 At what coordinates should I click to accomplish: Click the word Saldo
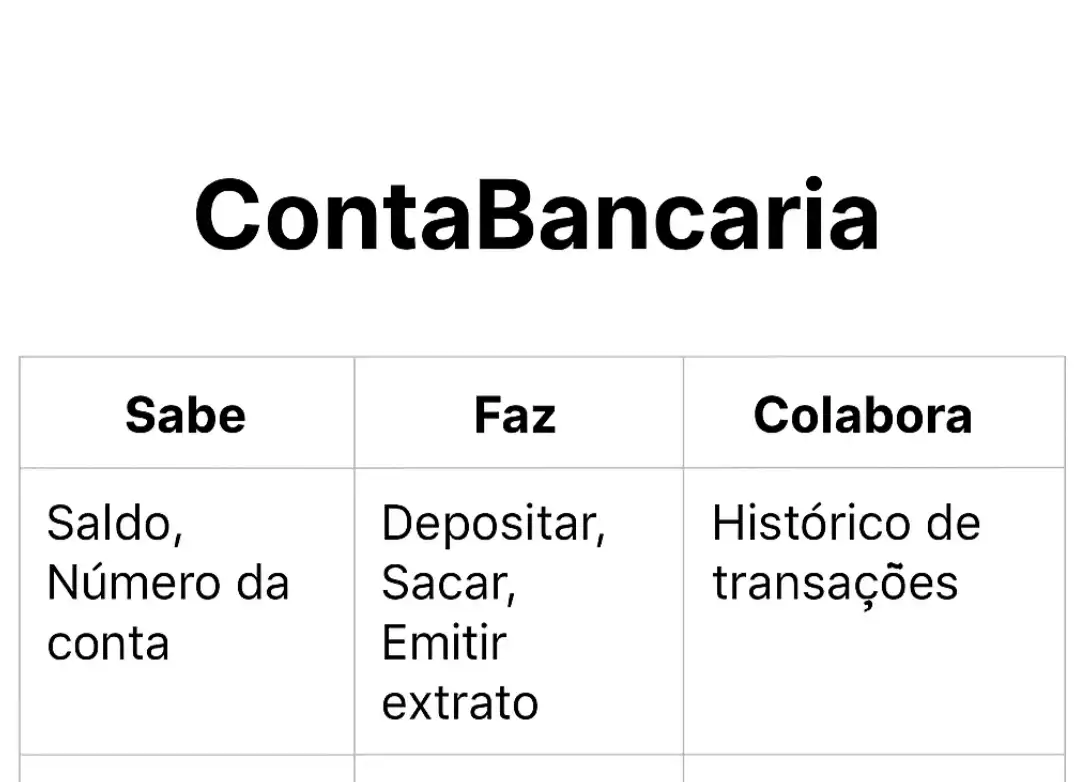[114, 523]
